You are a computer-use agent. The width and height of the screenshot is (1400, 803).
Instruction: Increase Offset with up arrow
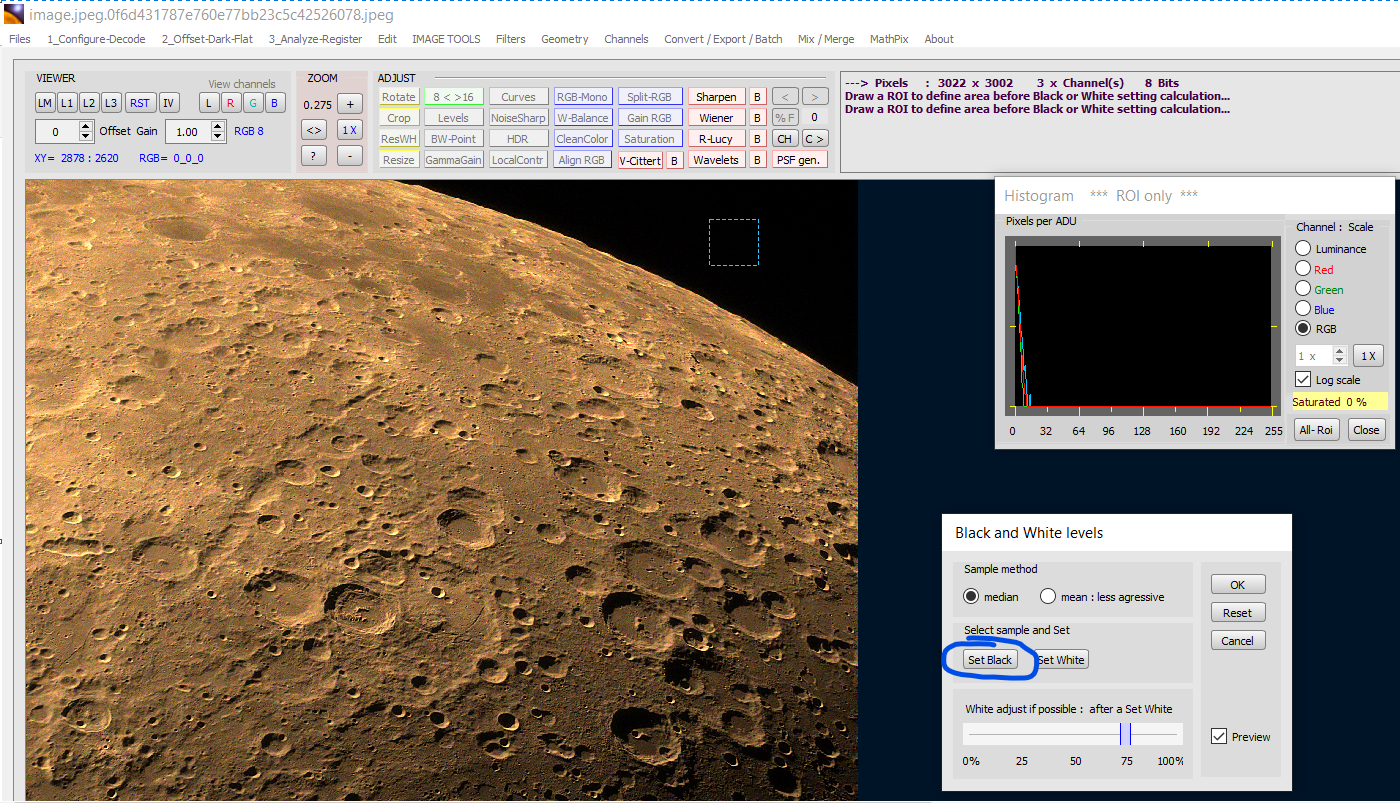tap(86, 126)
